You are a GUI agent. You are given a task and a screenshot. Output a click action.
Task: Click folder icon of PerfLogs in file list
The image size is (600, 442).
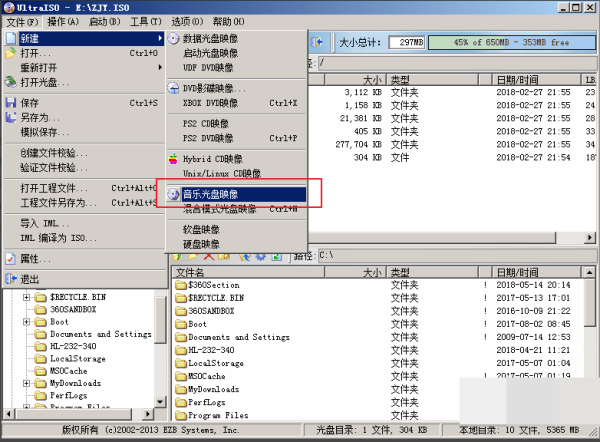click(181, 402)
